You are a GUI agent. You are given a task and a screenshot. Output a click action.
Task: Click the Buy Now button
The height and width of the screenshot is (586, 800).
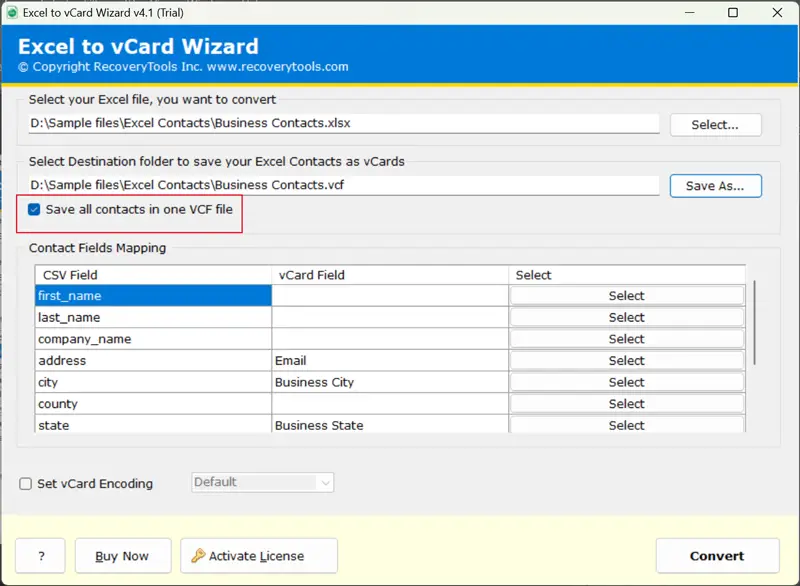point(121,556)
